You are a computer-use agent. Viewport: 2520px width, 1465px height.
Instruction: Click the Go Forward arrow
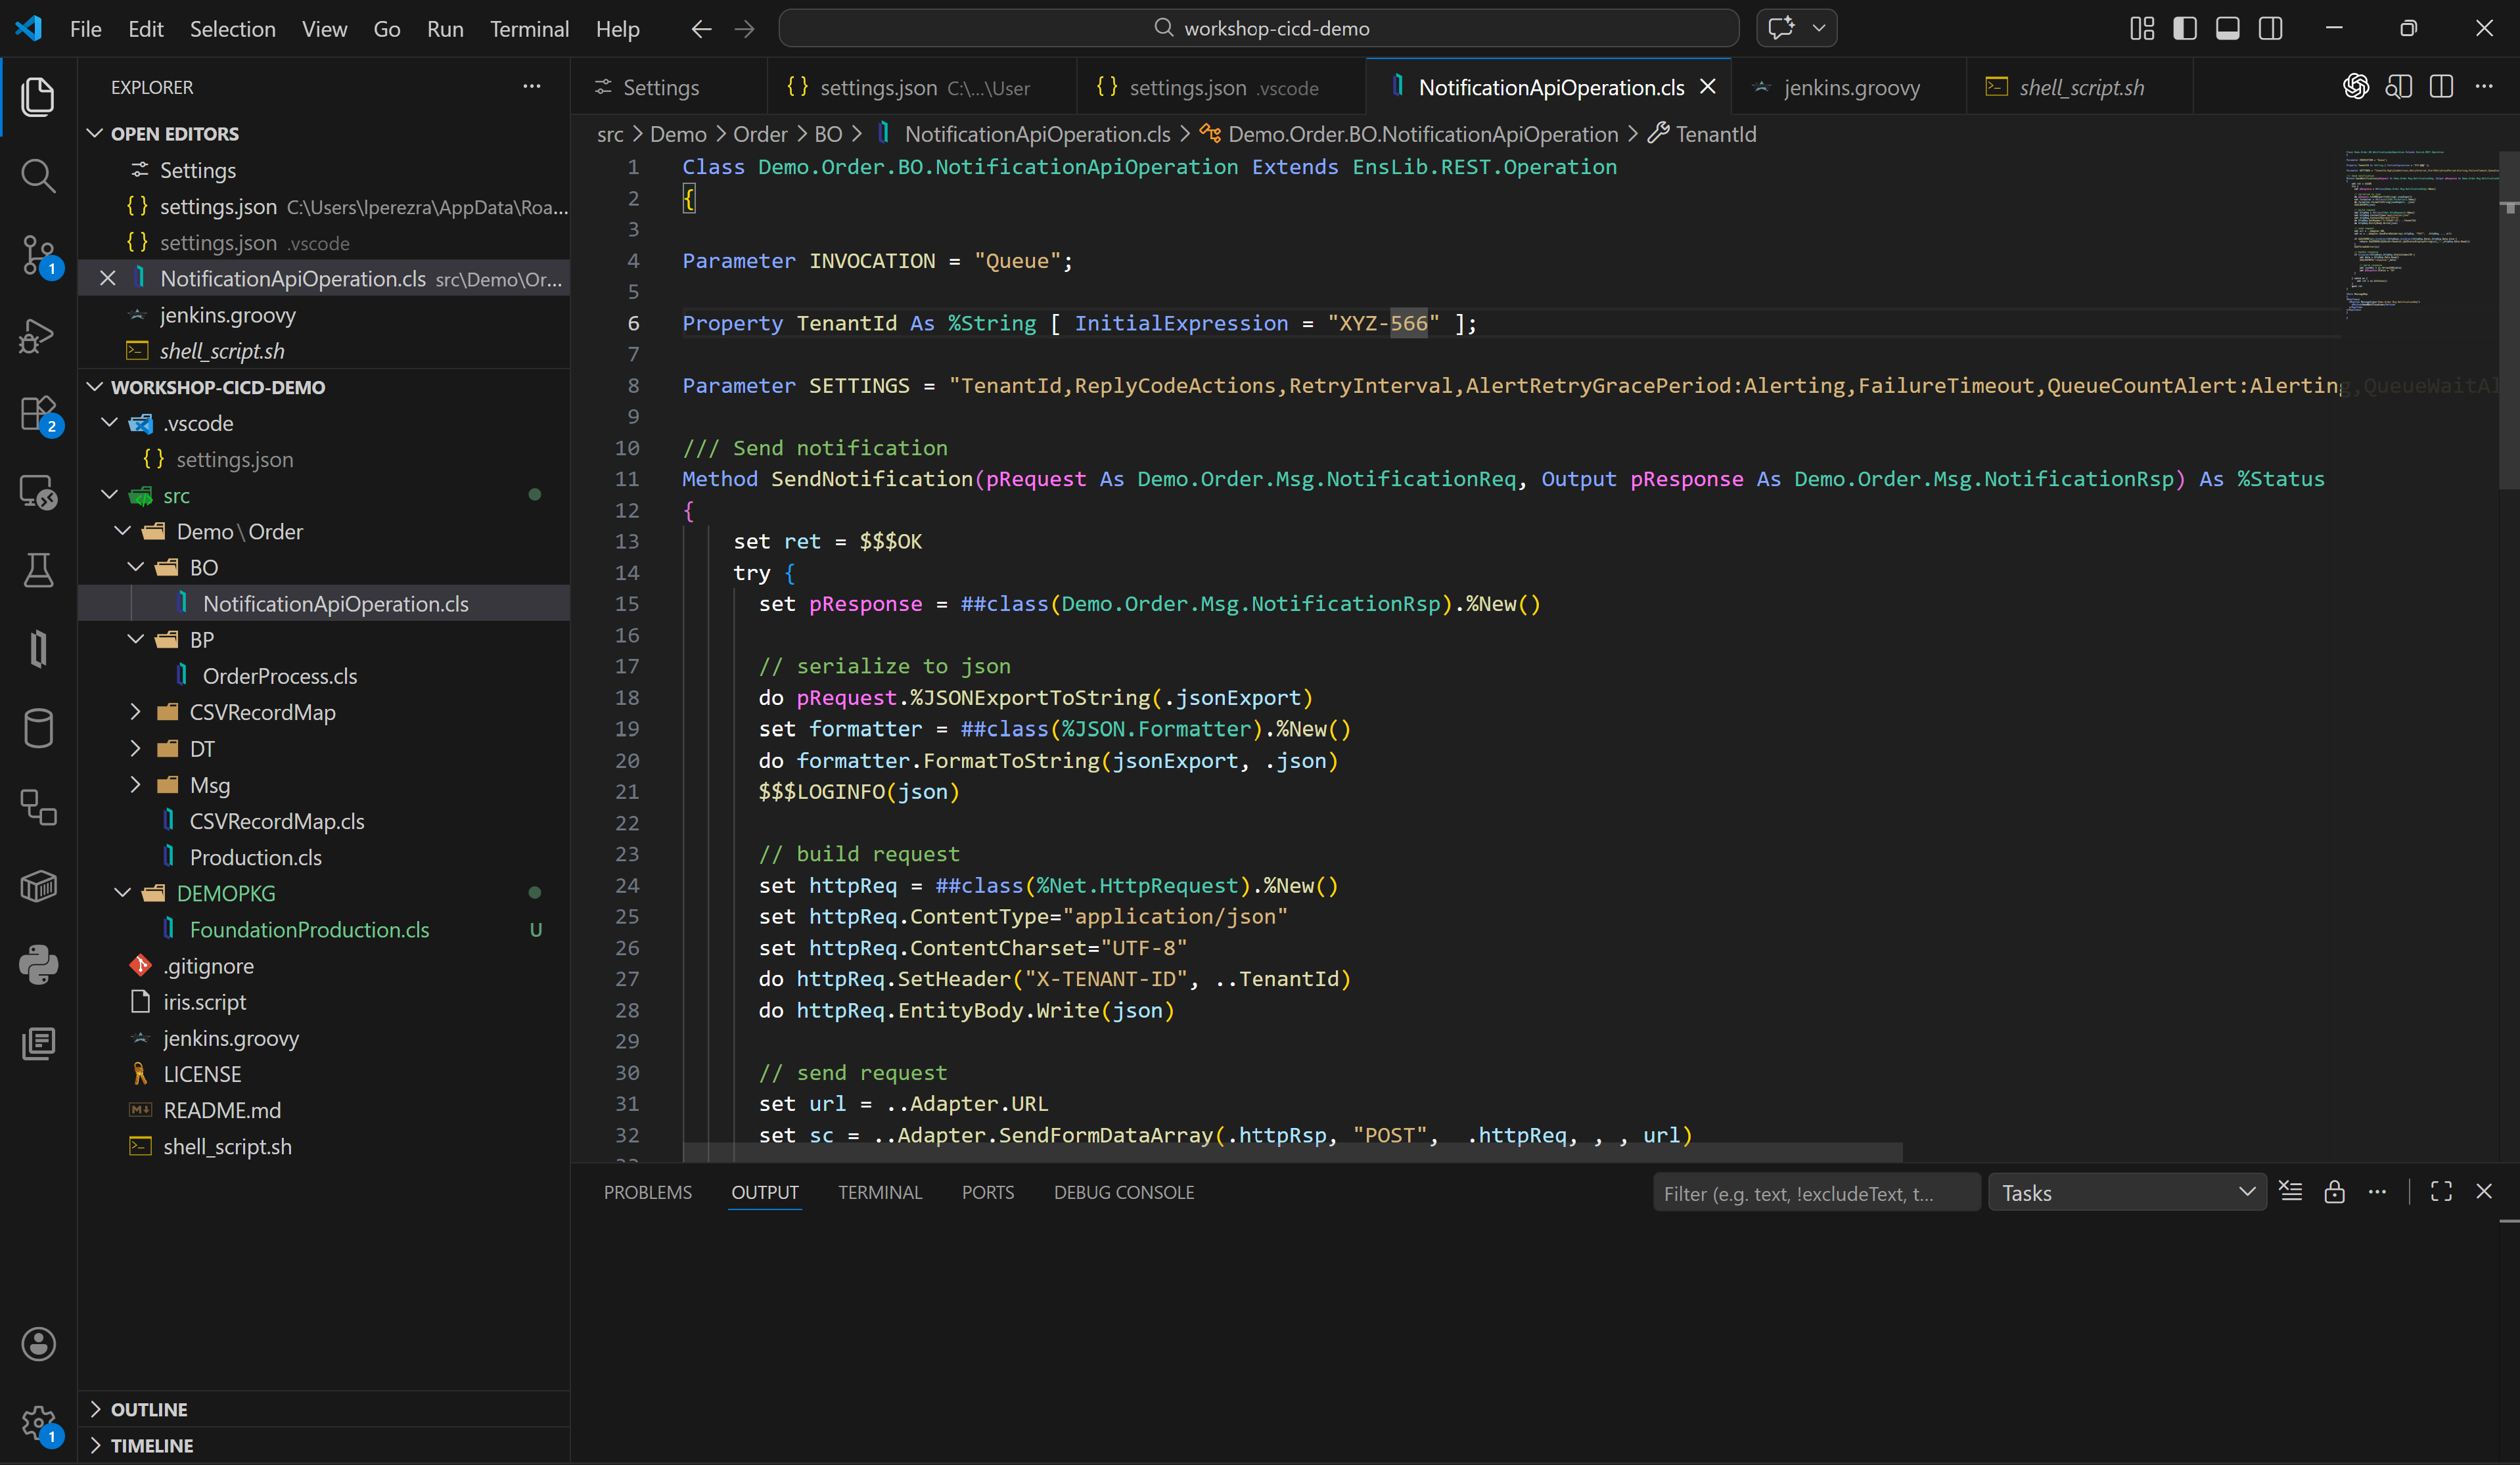click(x=744, y=29)
